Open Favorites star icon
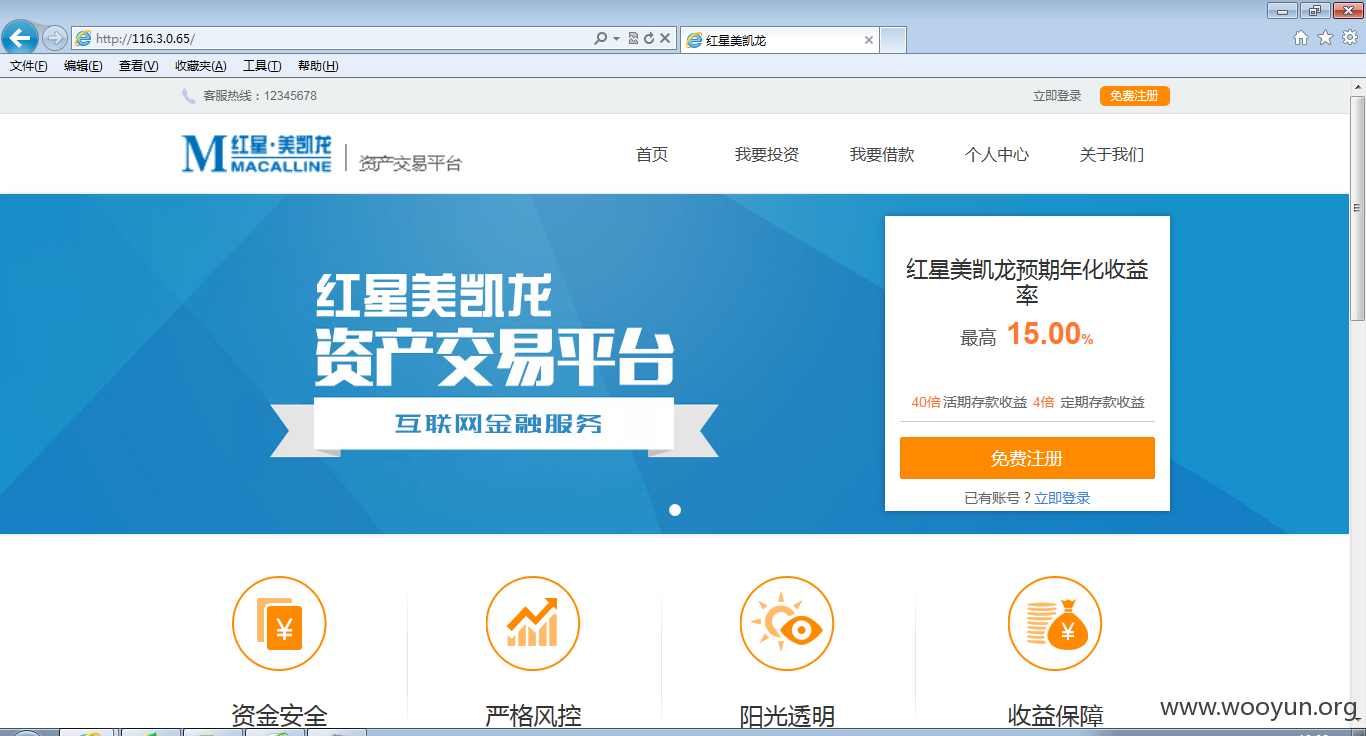 pos(1326,38)
